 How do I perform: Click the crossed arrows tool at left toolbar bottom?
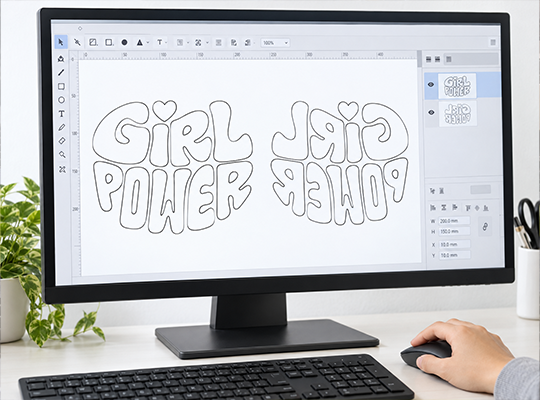[x=62, y=169]
